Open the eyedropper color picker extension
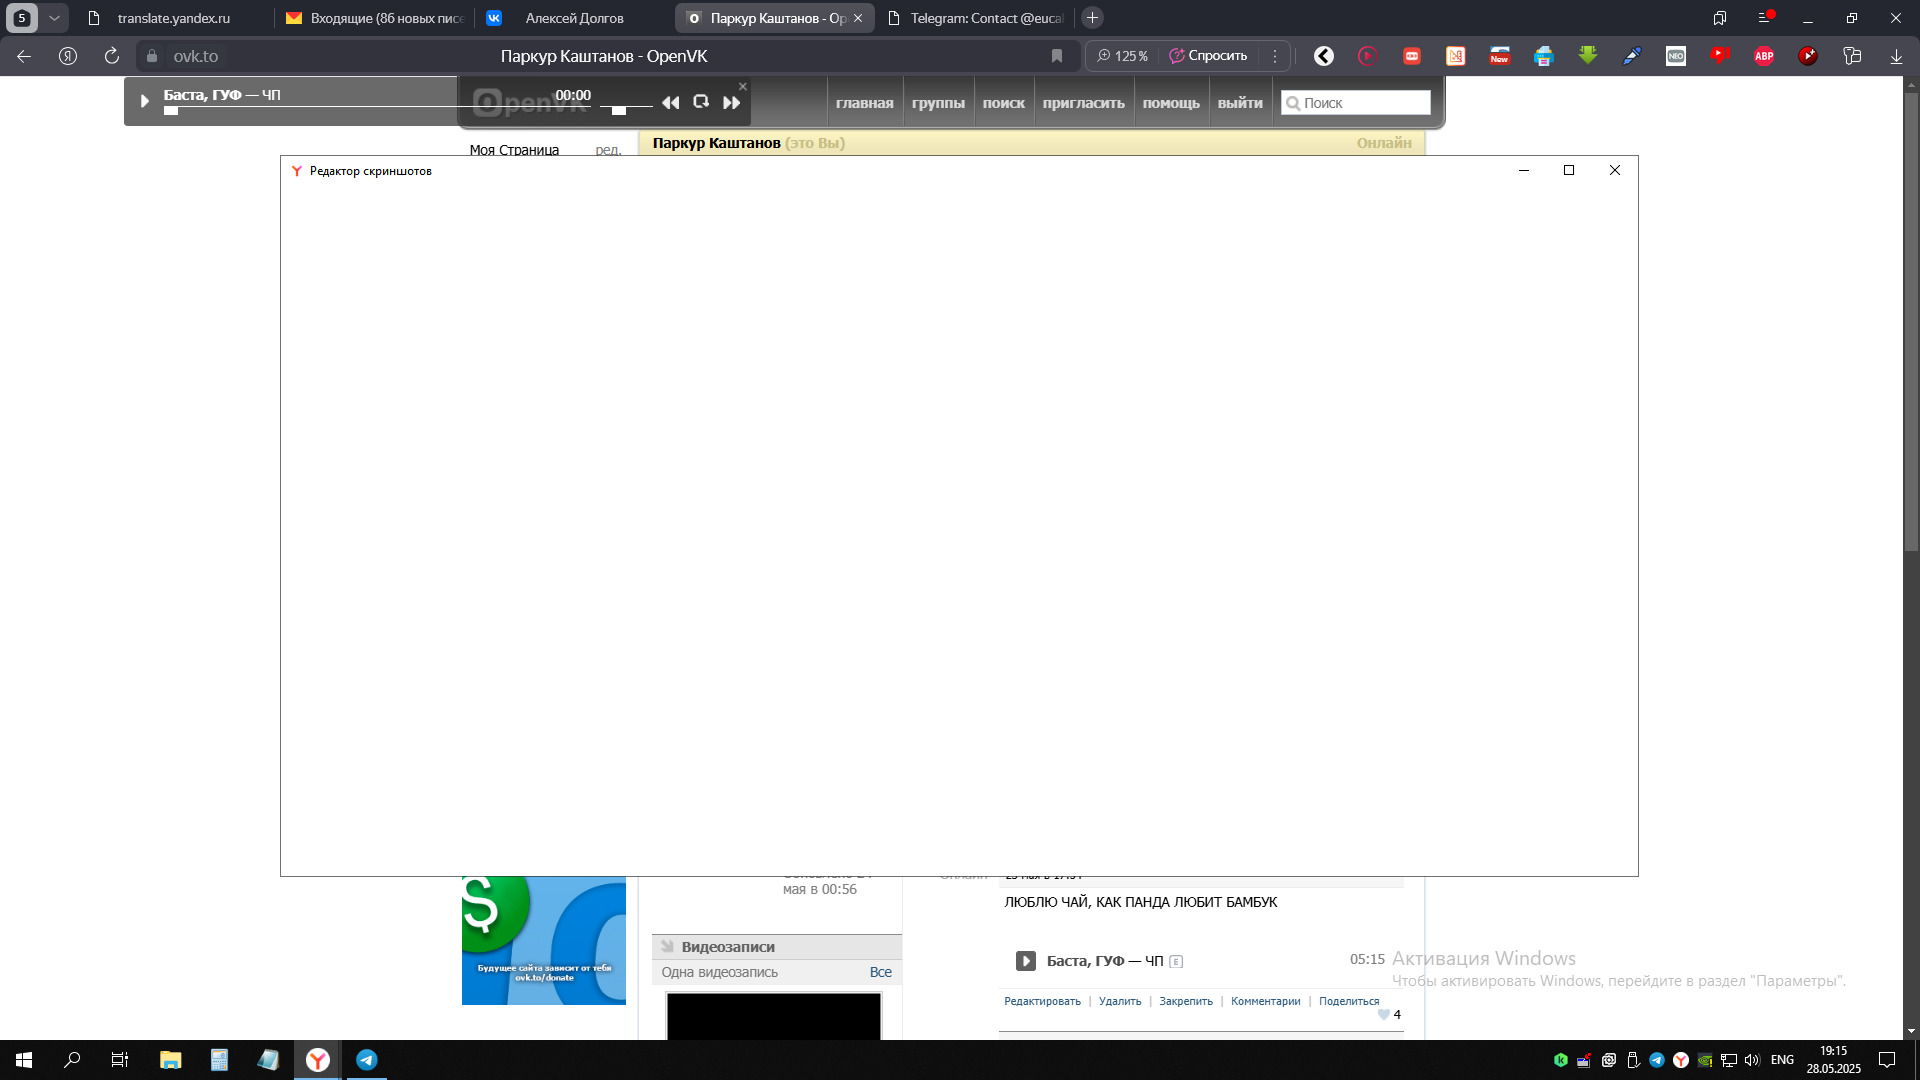 [x=1632, y=56]
